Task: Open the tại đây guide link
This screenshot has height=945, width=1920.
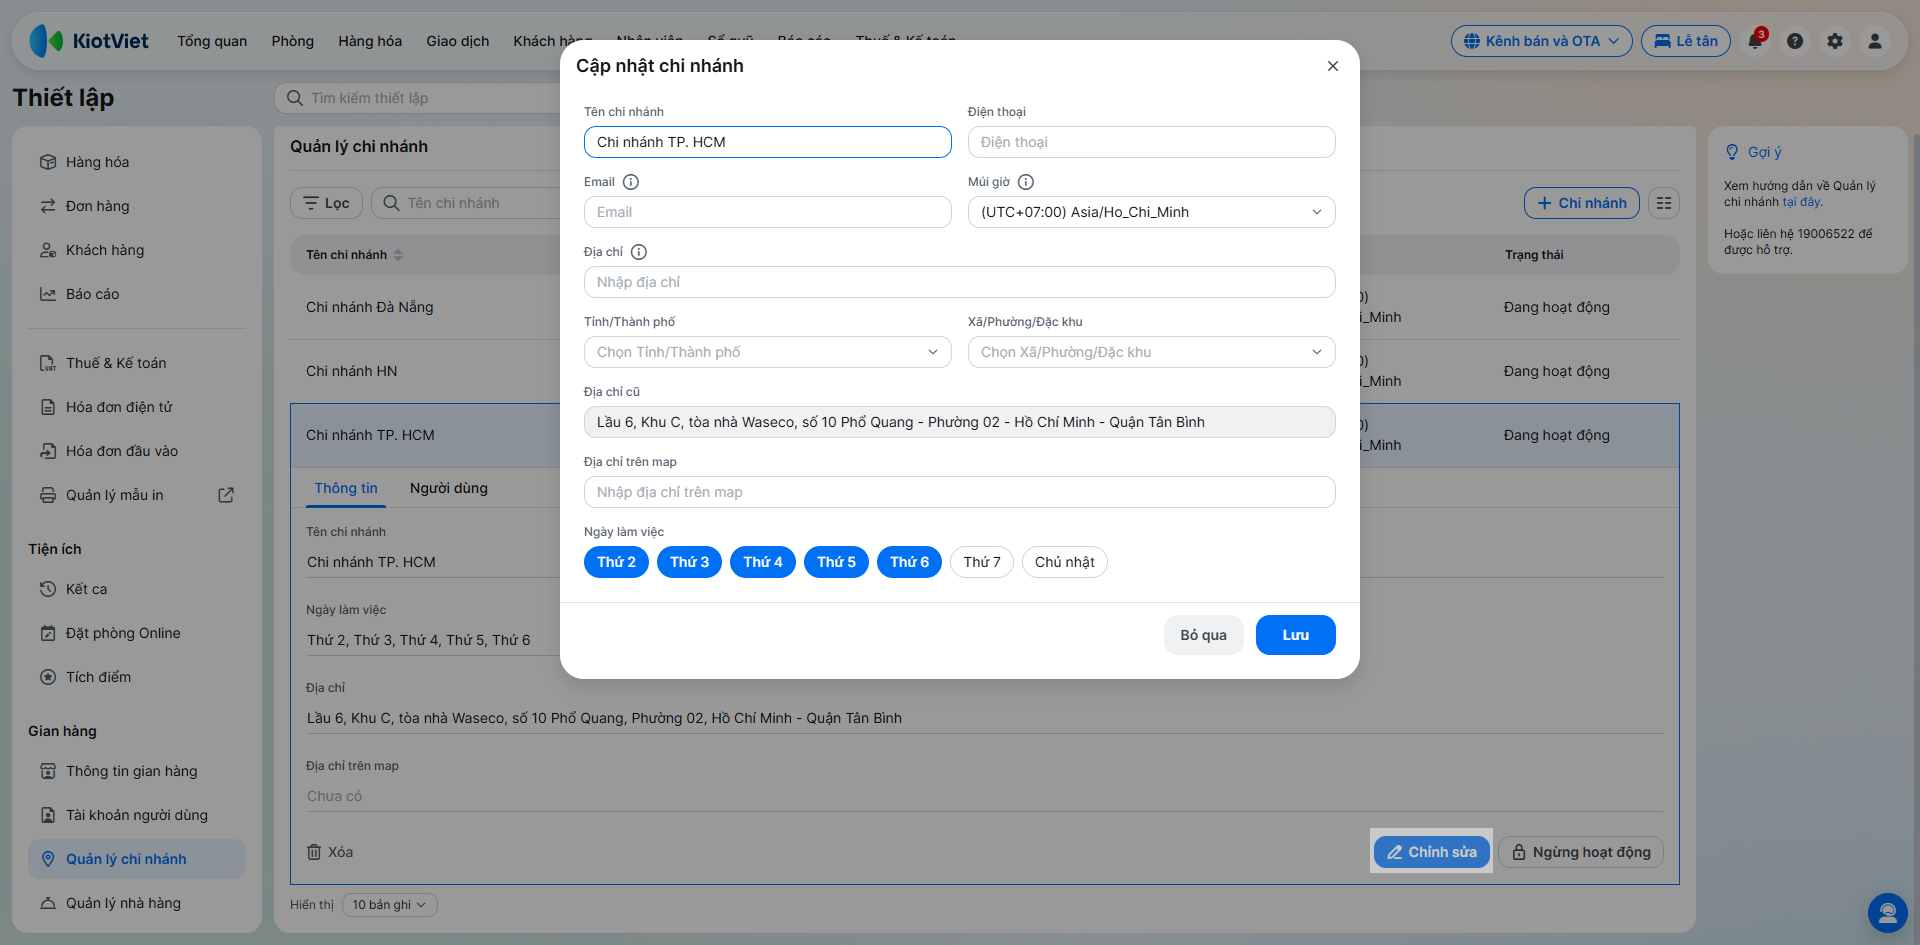Action: (1801, 202)
